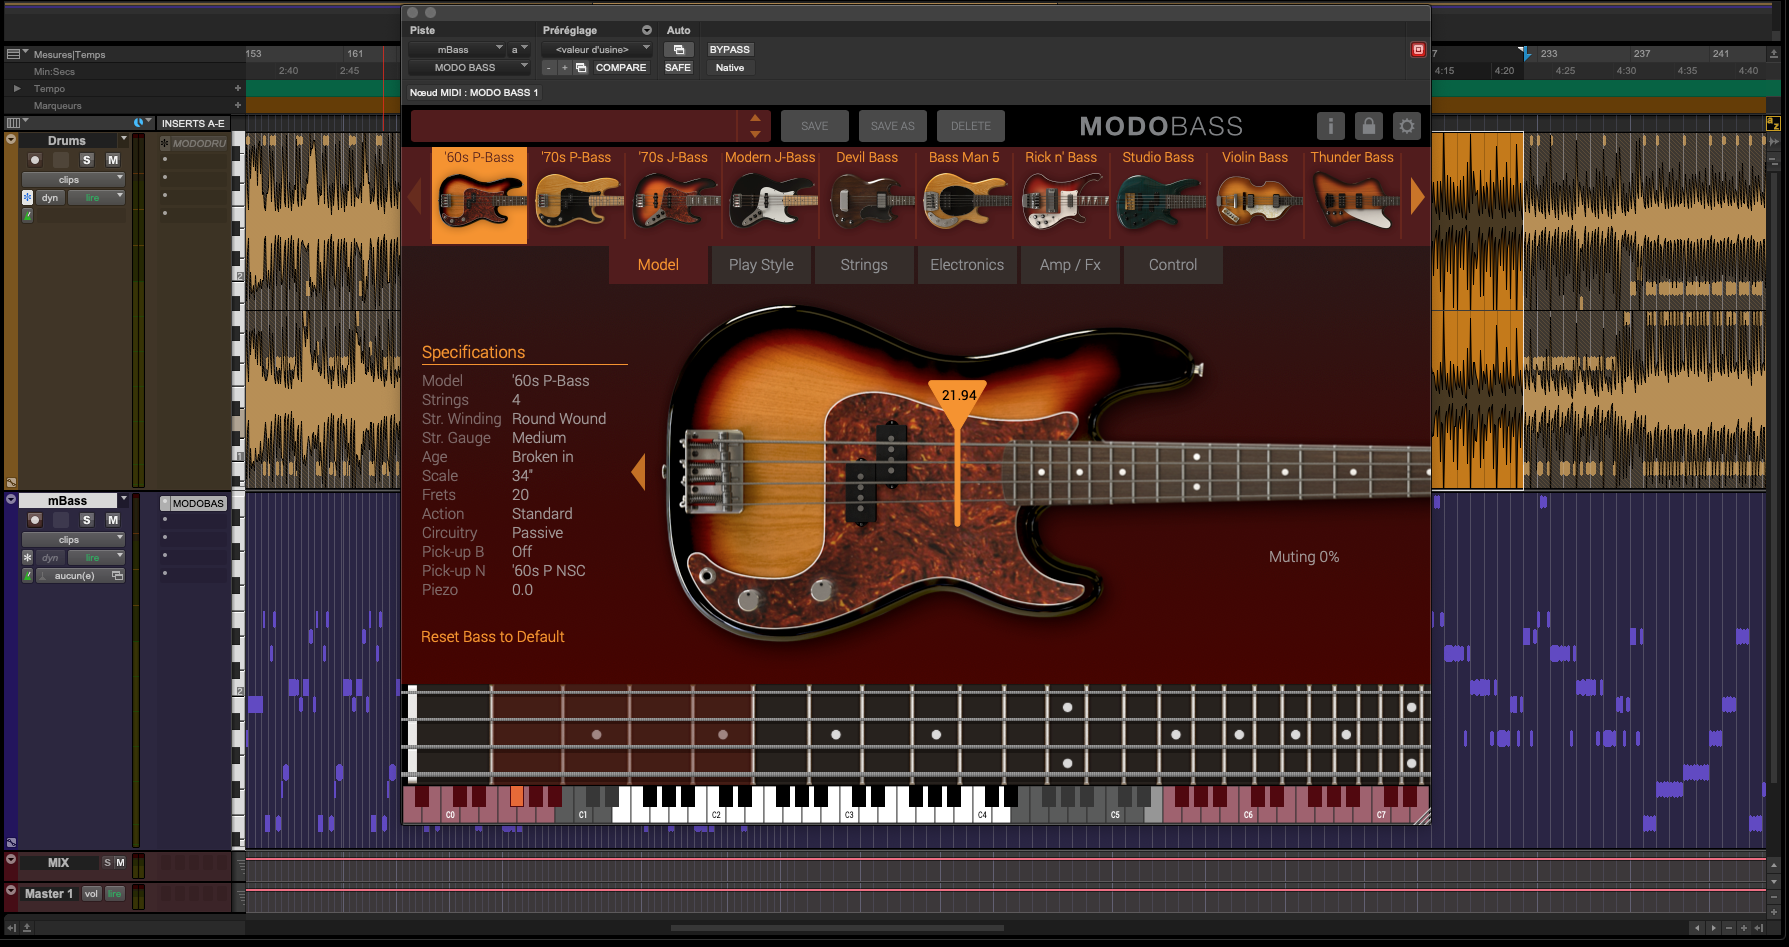Click the MODO BASS lock icon

pyautogui.click(x=1369, y=126)
